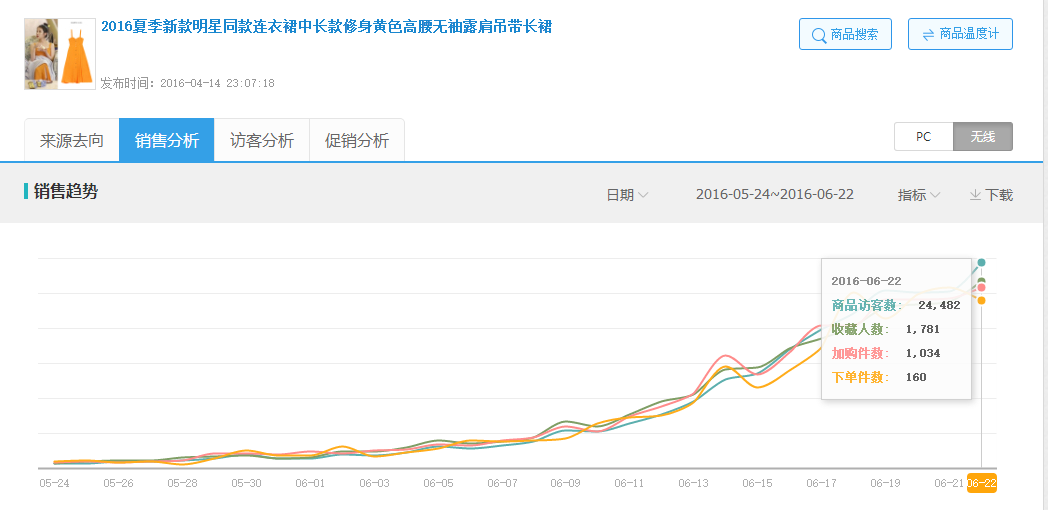Click the 06-17 axis date label
Image resolution: width=1048 pixels, height=510 pixels.
[819, 483]
